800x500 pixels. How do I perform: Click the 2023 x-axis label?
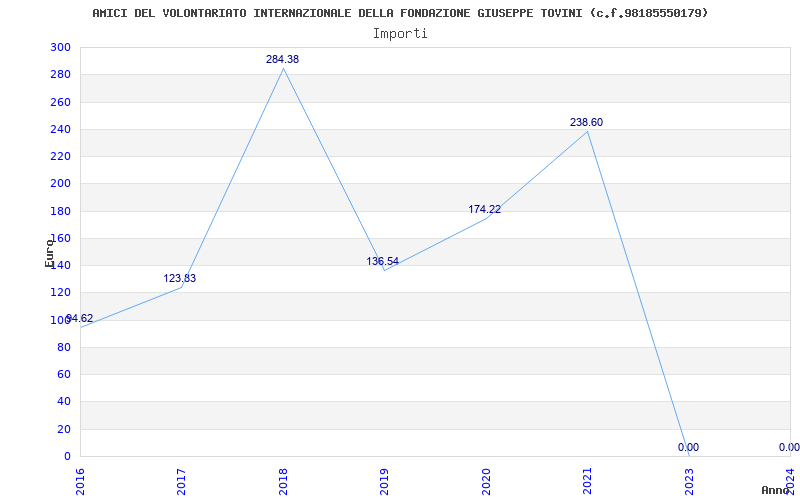689,481
